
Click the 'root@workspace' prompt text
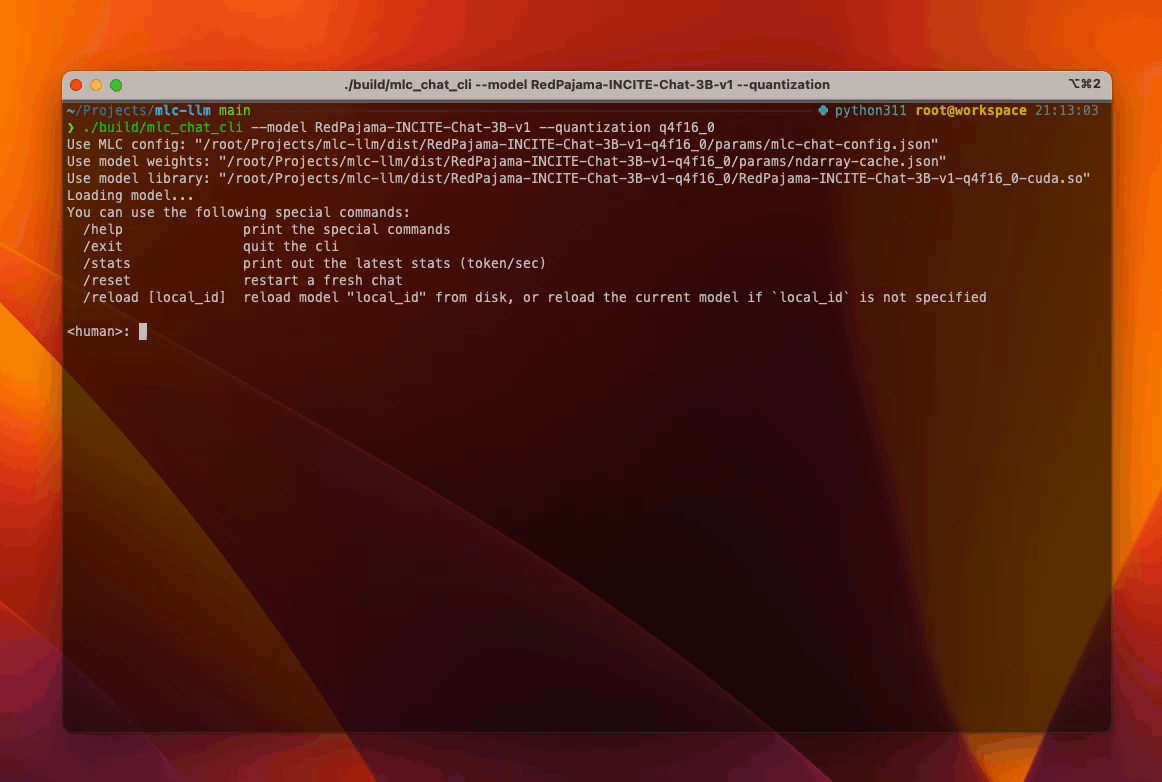click(971, 110)
